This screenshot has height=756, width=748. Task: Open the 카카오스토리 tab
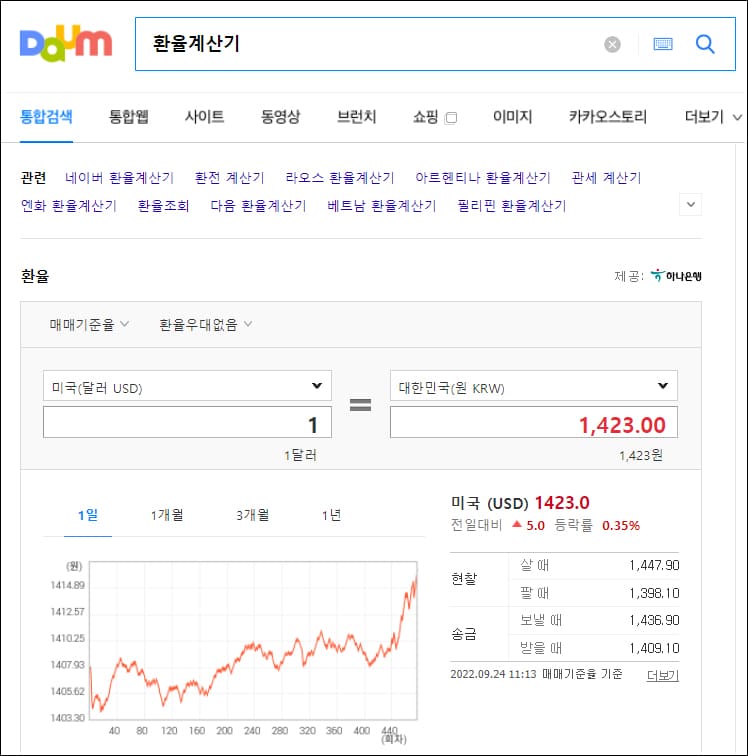[608, 117]
